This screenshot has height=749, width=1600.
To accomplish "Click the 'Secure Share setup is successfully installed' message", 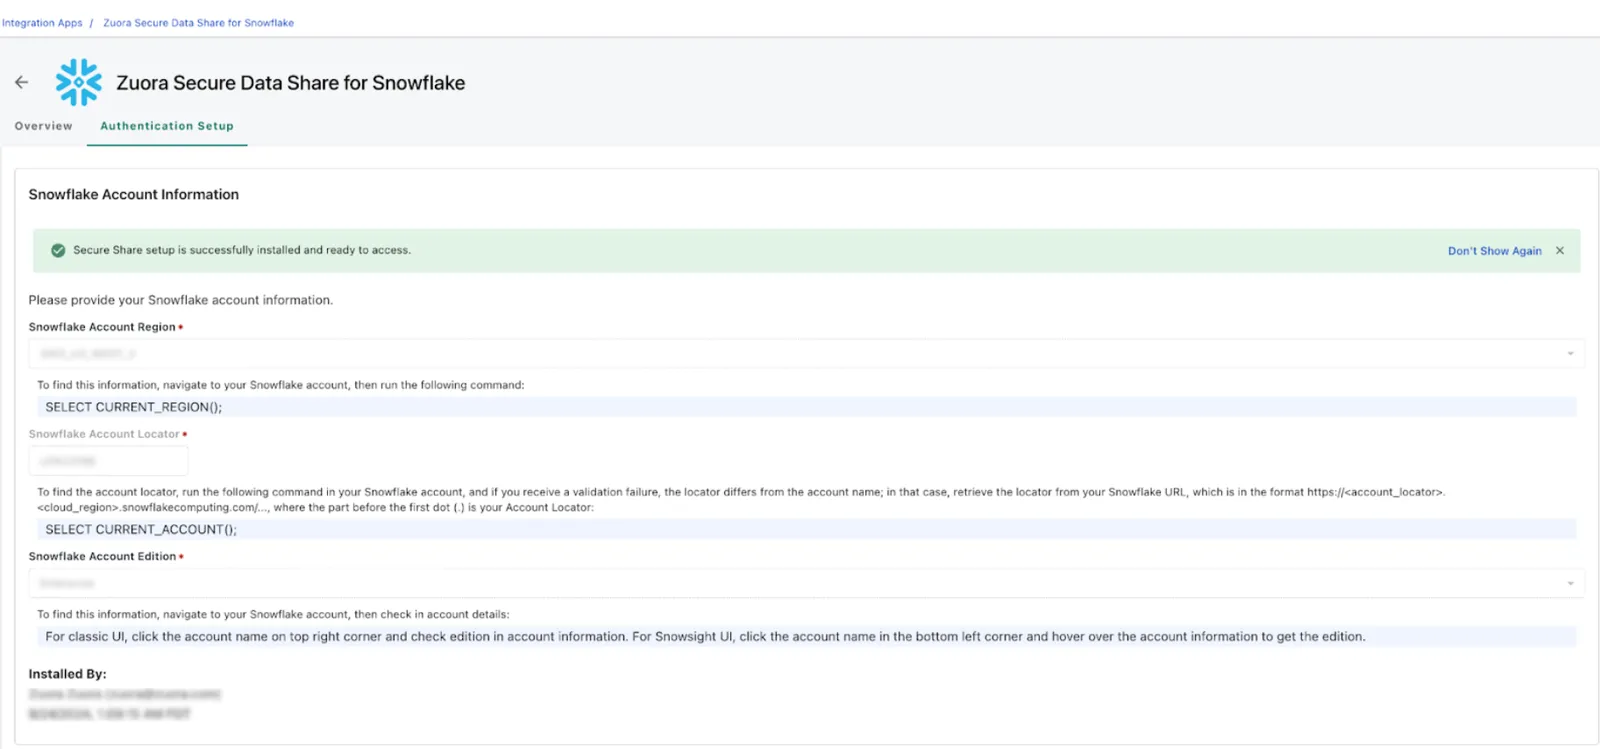I will (x=242, y=250).
